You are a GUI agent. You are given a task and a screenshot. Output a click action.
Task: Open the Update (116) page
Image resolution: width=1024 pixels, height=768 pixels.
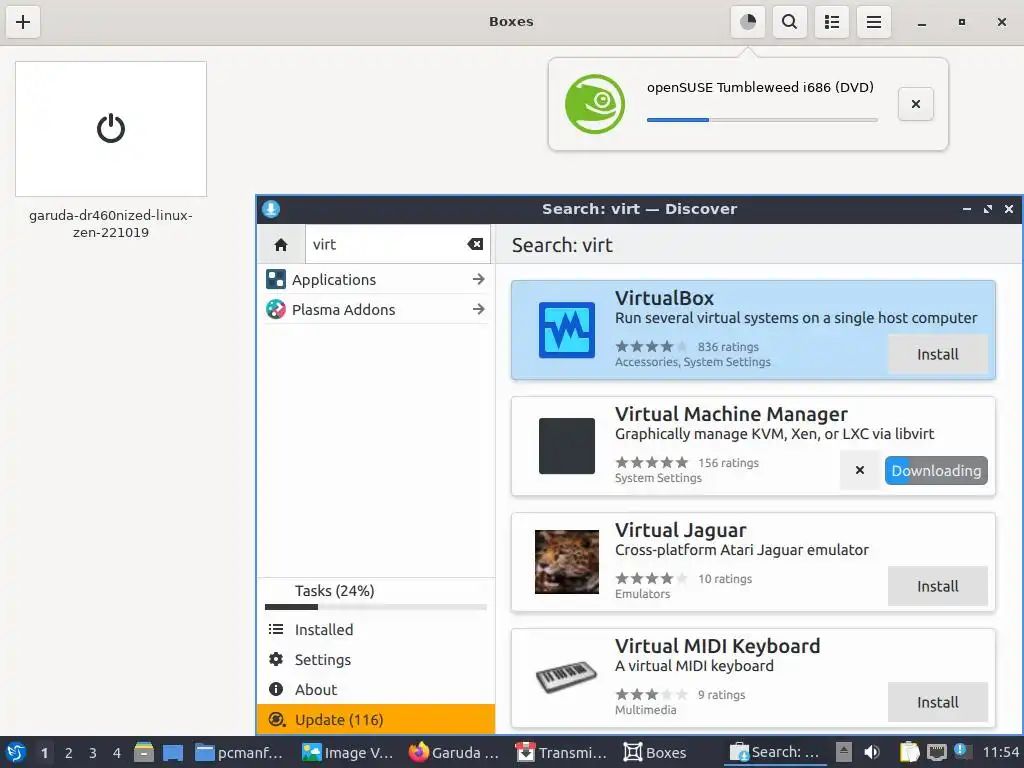pos(376,720)
